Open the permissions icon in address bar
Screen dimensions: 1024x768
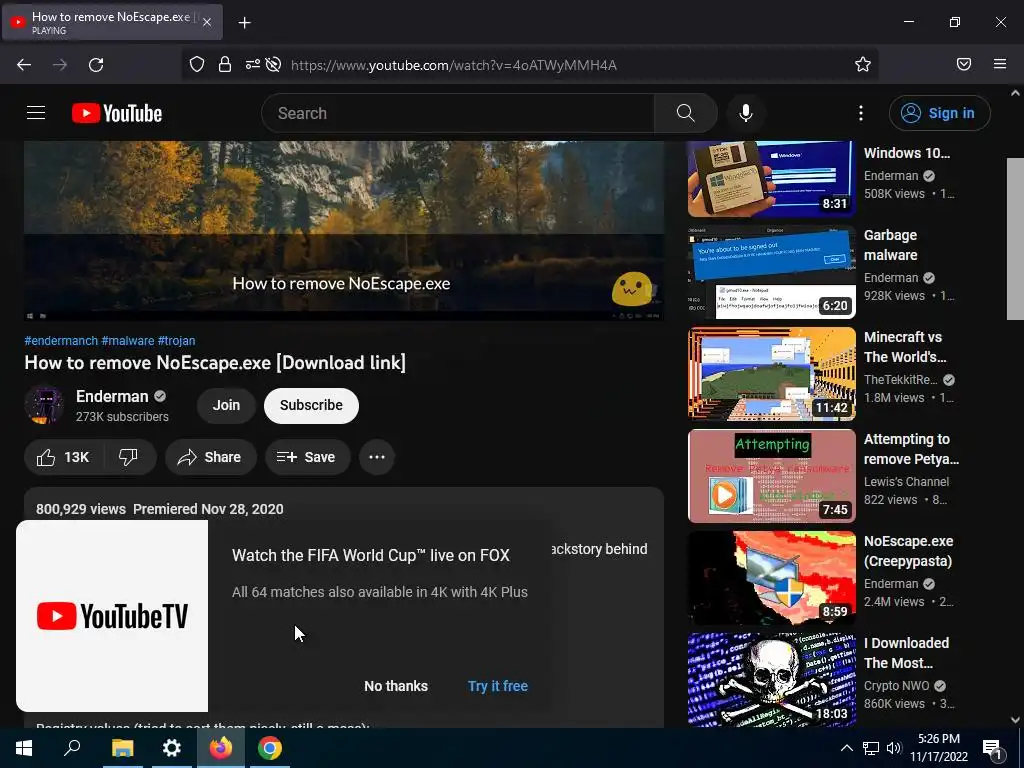coord(252,64)
